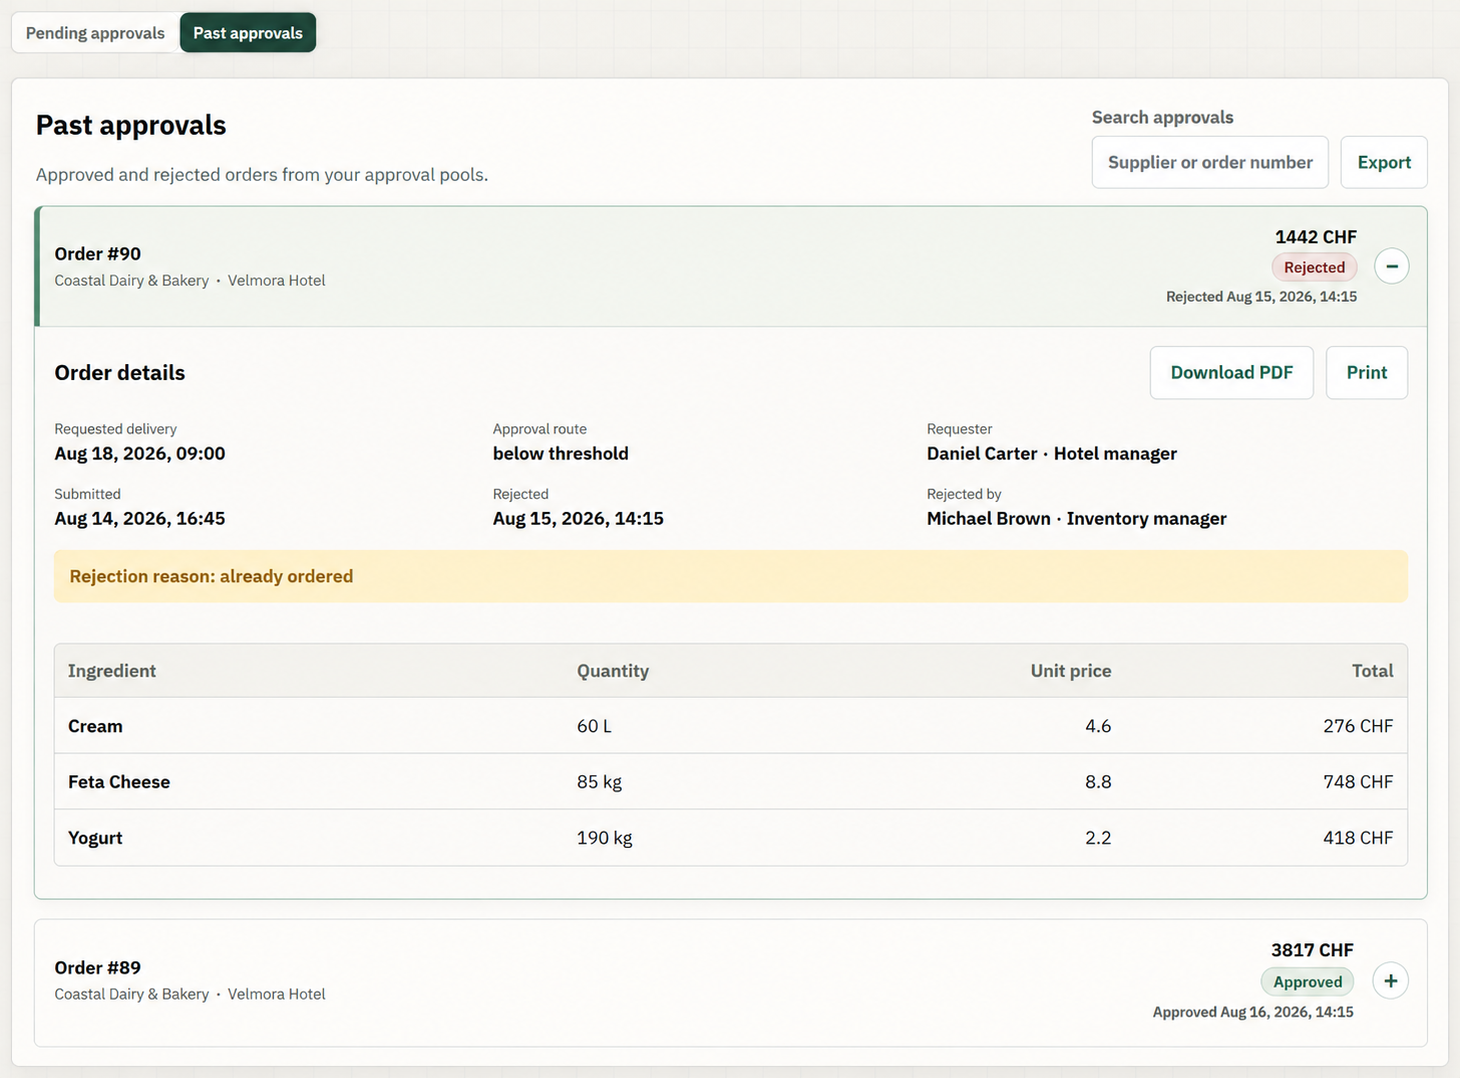The width and height of the screenshot is (1460, 1078).
Task: Click the 1442 CHF order amount
Action: click(x=1316, y=237)
